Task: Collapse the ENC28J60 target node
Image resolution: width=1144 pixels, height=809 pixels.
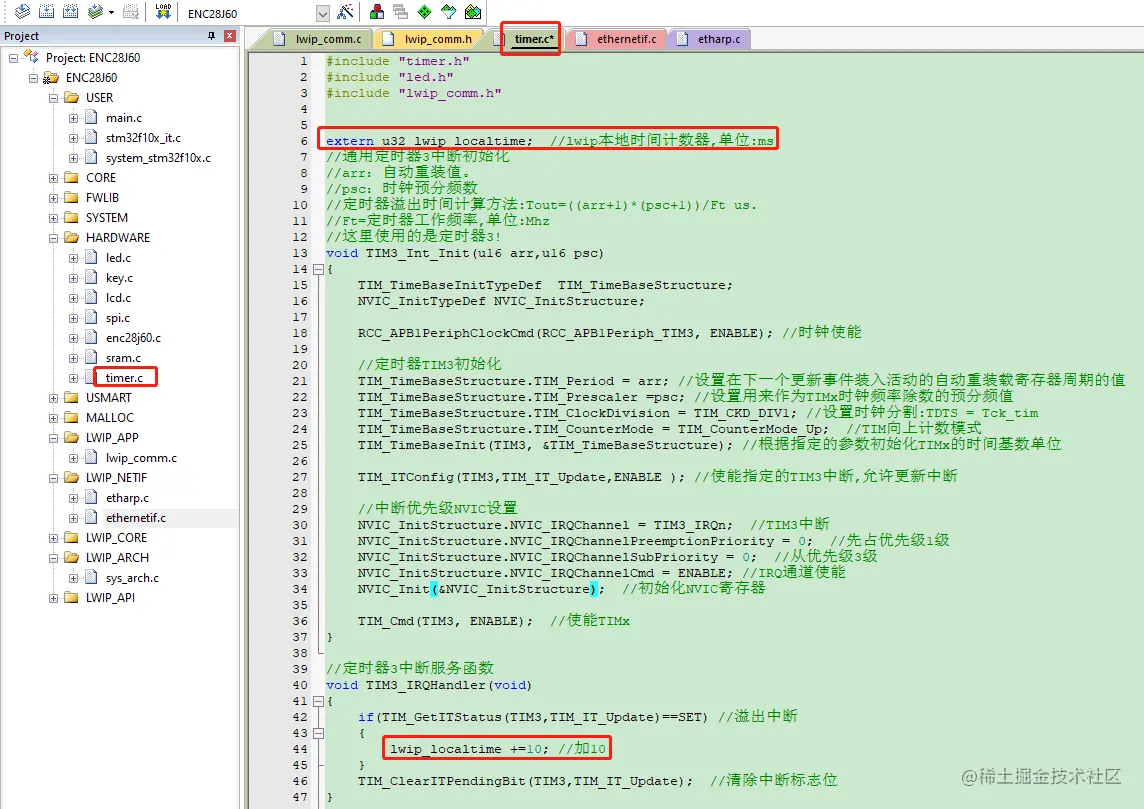Action: (33, 78)
